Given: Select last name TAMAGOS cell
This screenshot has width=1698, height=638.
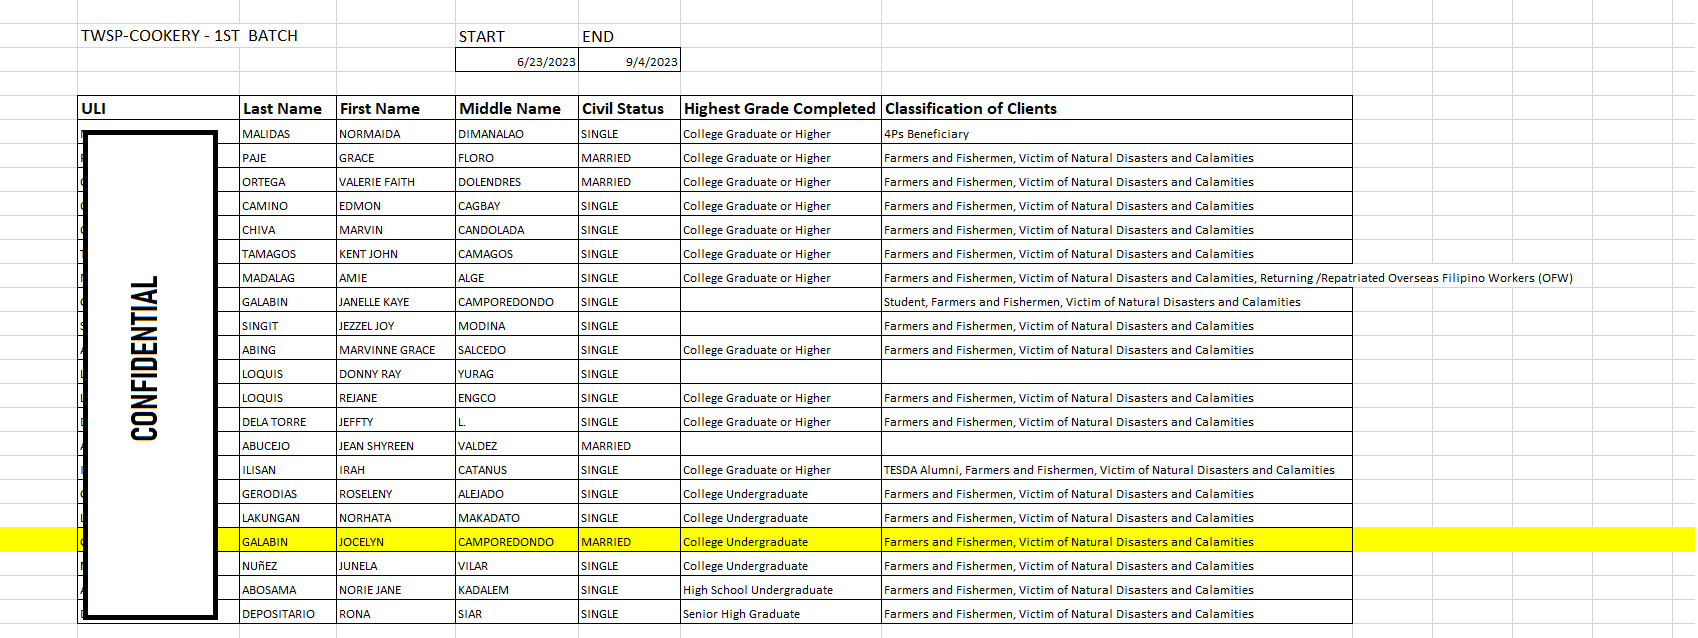Looking at the screenshot, I should tap(288, 252).
